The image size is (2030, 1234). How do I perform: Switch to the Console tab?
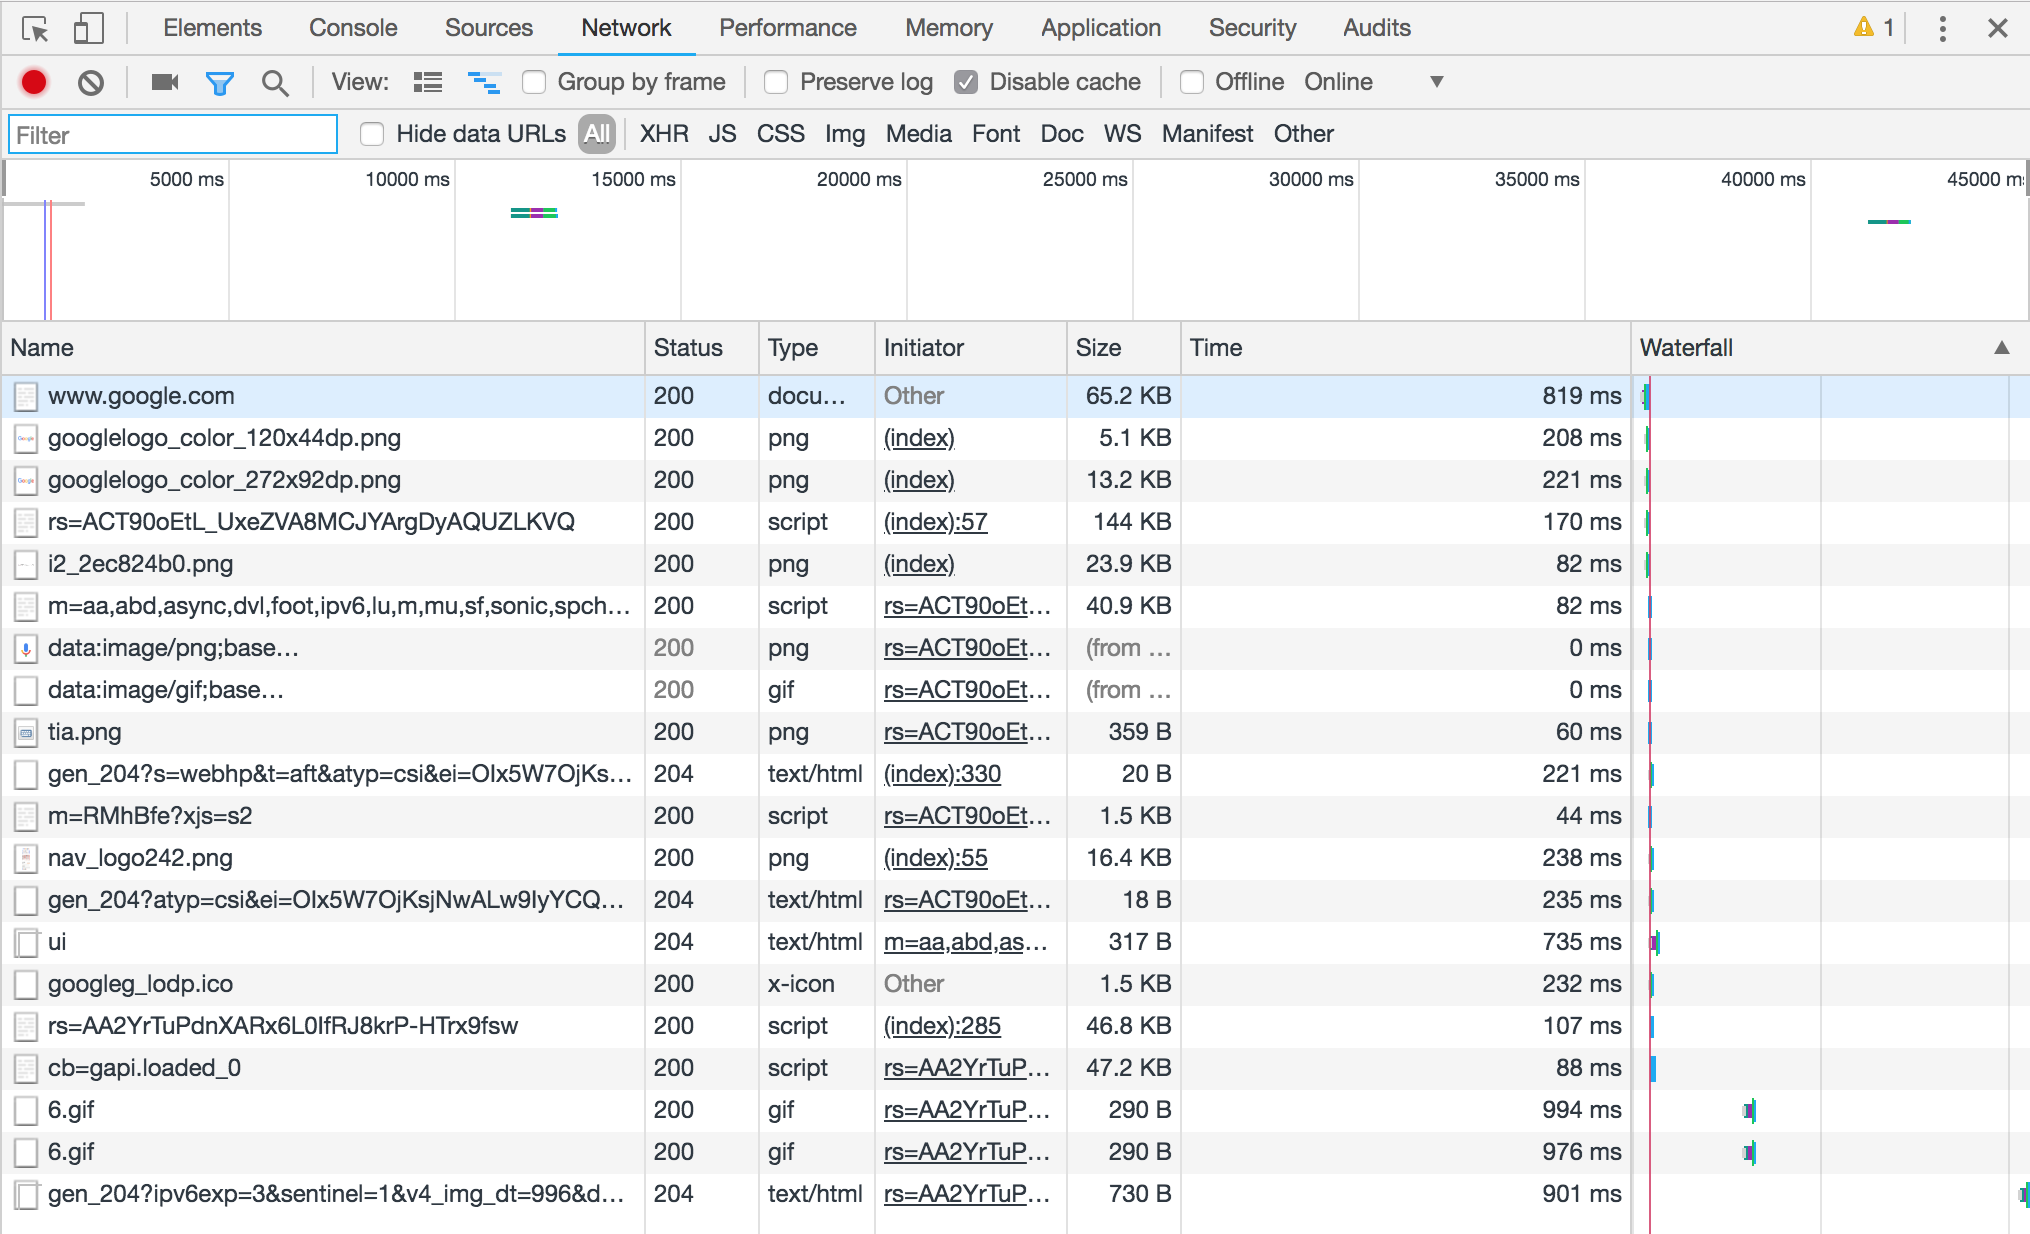tap(353, 28)
